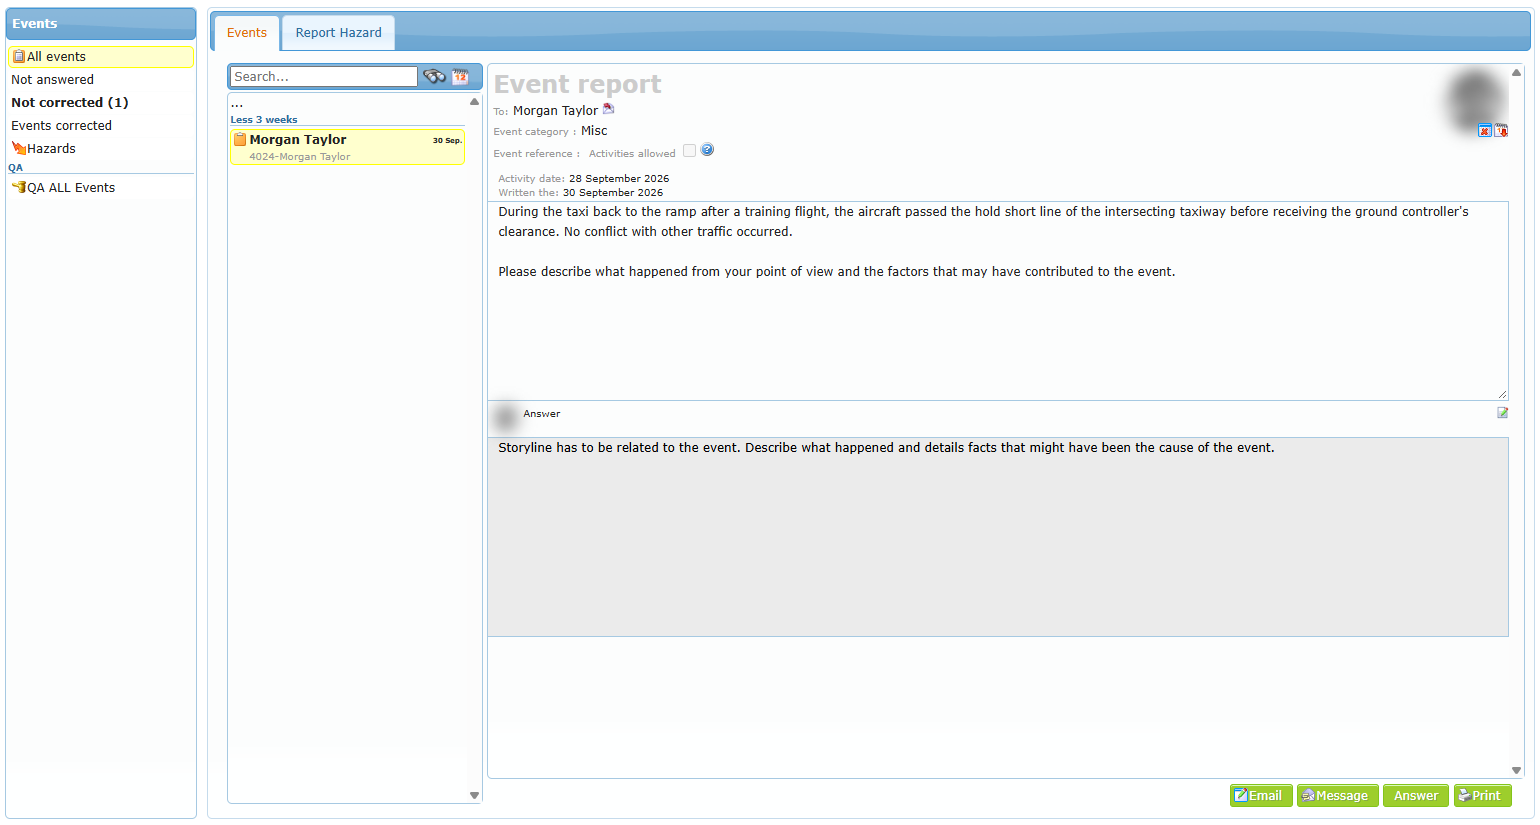Click the Event report heading
The width and height of the screenshot is (1540, 825).
pyautogui.click(x=578, y=84)
